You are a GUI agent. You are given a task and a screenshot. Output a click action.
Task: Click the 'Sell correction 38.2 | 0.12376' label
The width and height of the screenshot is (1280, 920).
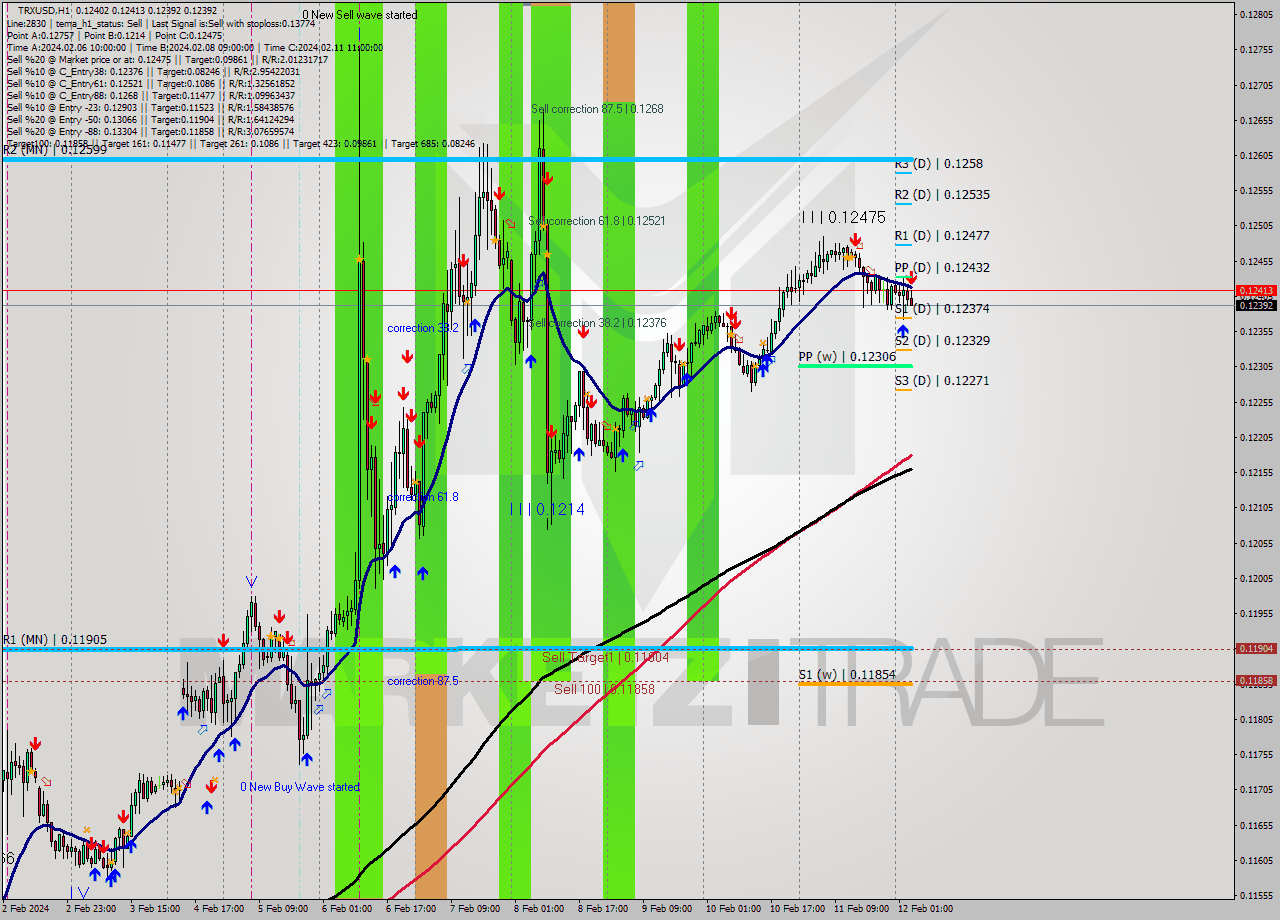coord(597,323)
